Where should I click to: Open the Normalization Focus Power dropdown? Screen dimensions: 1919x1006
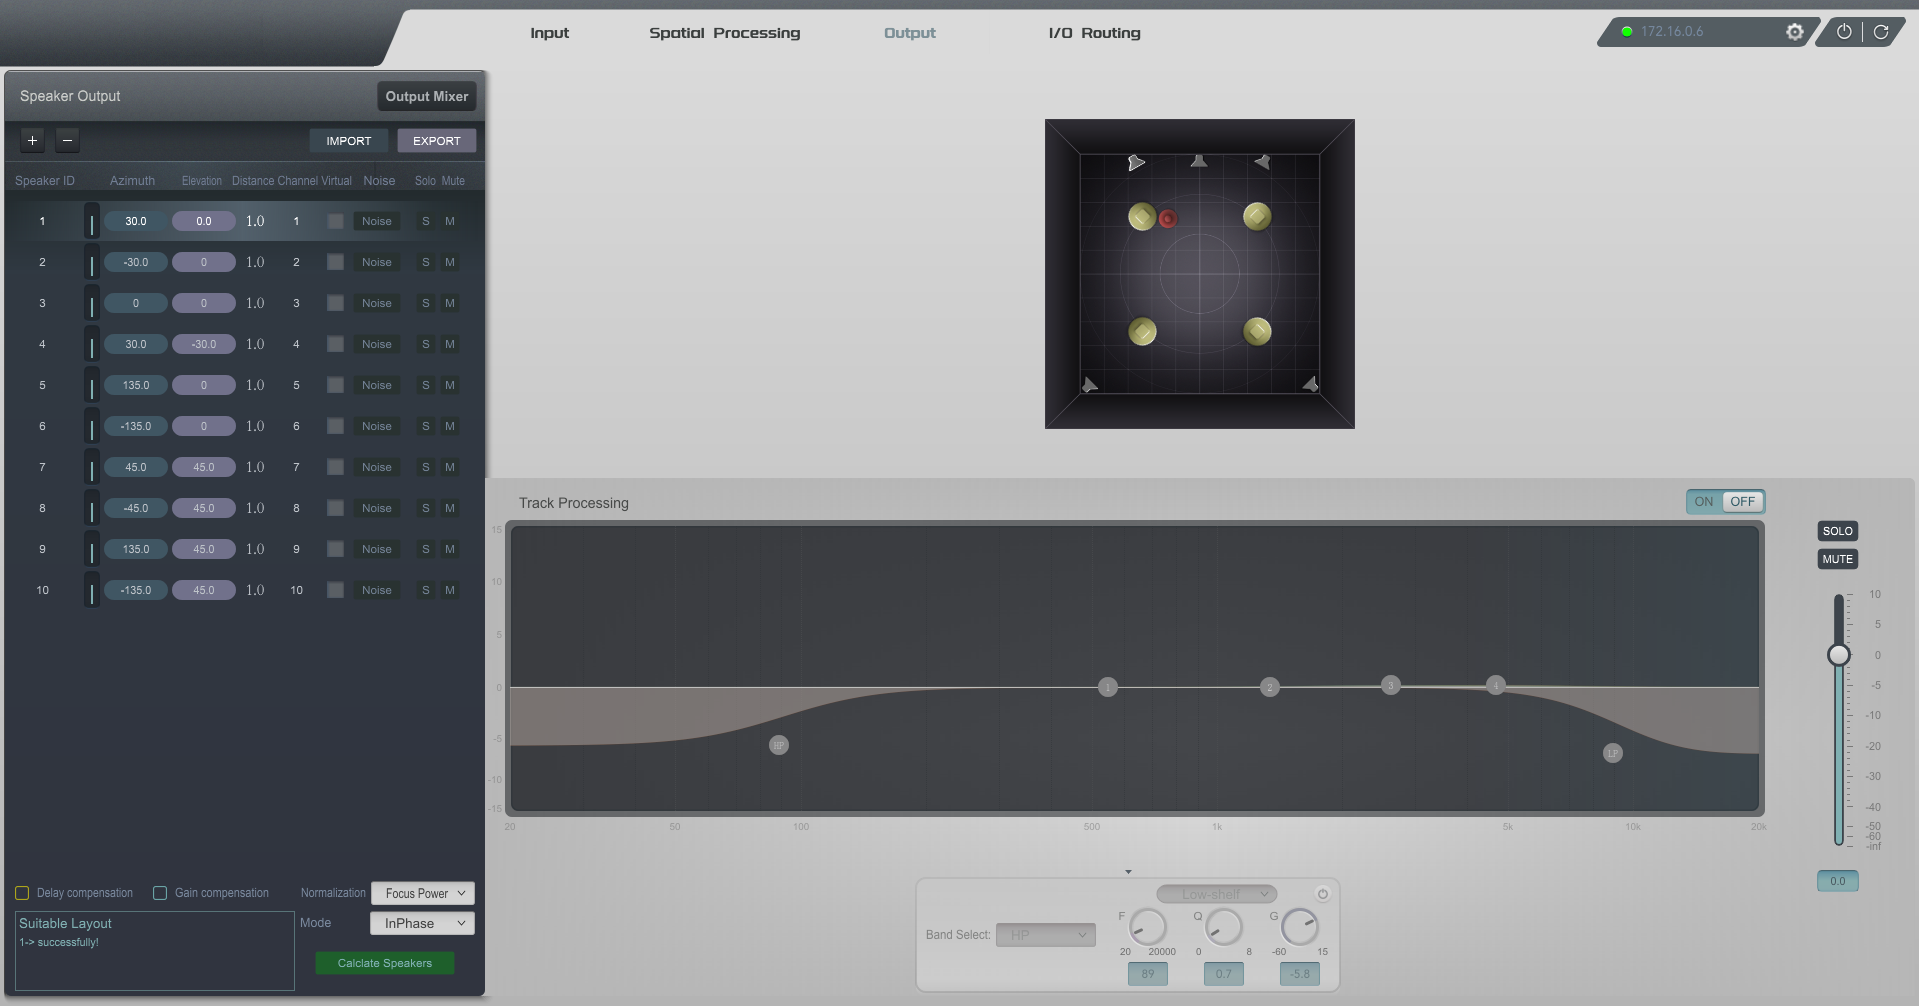pos(423,893)
